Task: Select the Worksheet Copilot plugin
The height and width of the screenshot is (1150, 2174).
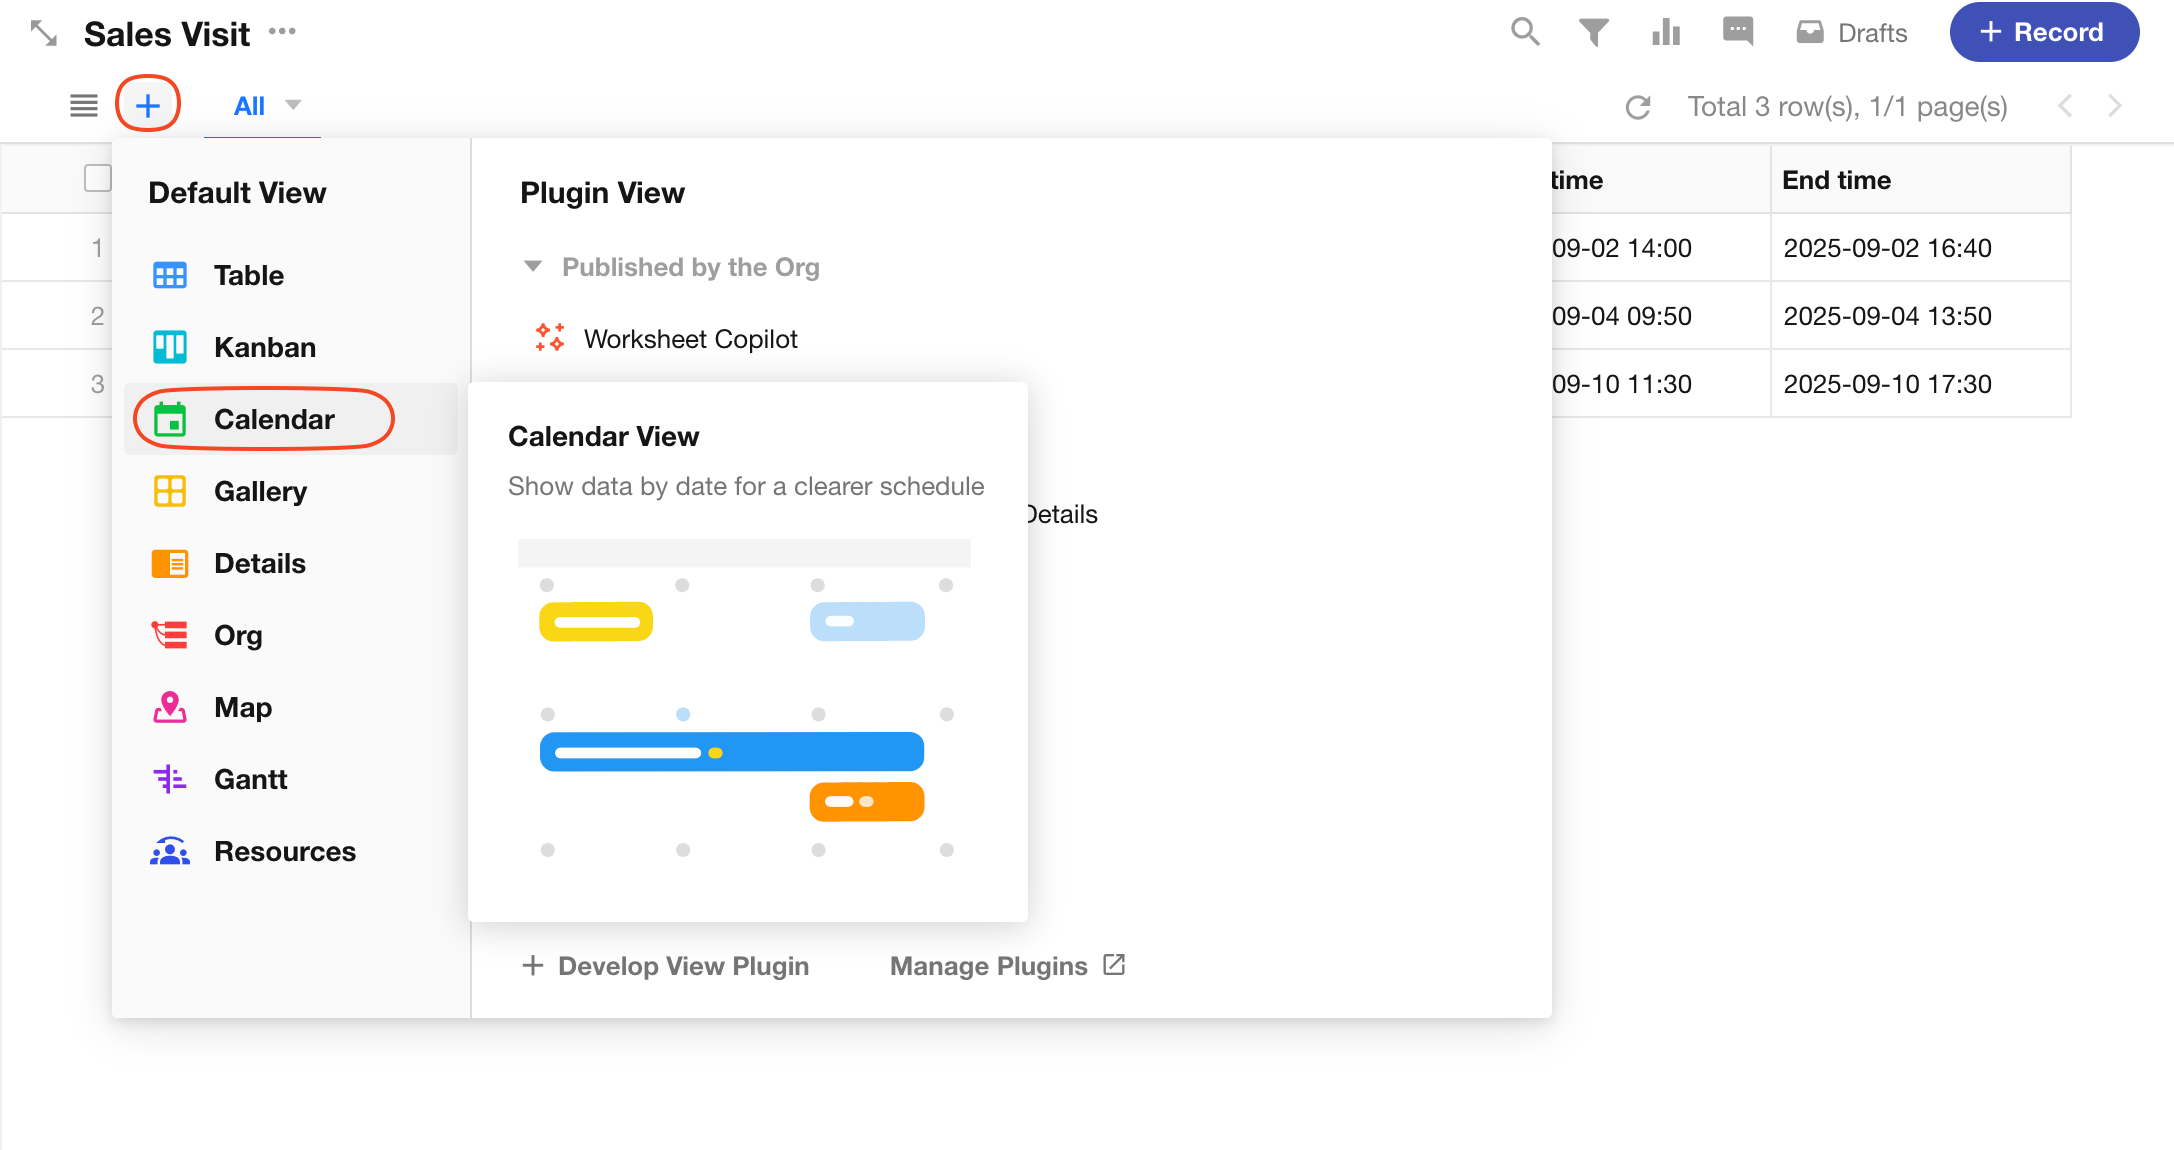Action: tap(690, 339)
